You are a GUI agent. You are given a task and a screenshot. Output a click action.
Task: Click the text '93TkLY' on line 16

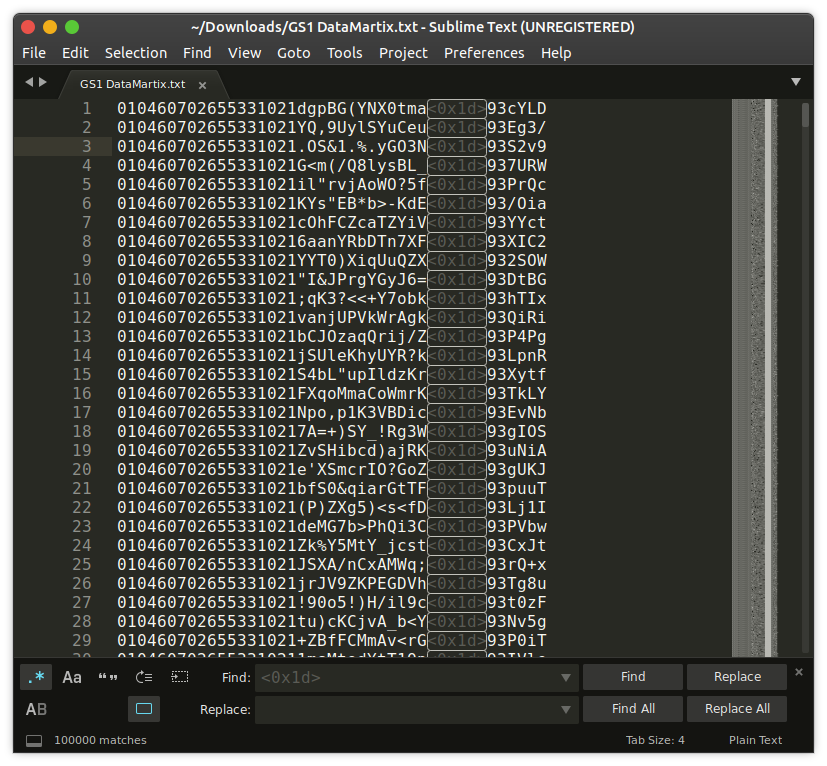(x=516, y=394)
